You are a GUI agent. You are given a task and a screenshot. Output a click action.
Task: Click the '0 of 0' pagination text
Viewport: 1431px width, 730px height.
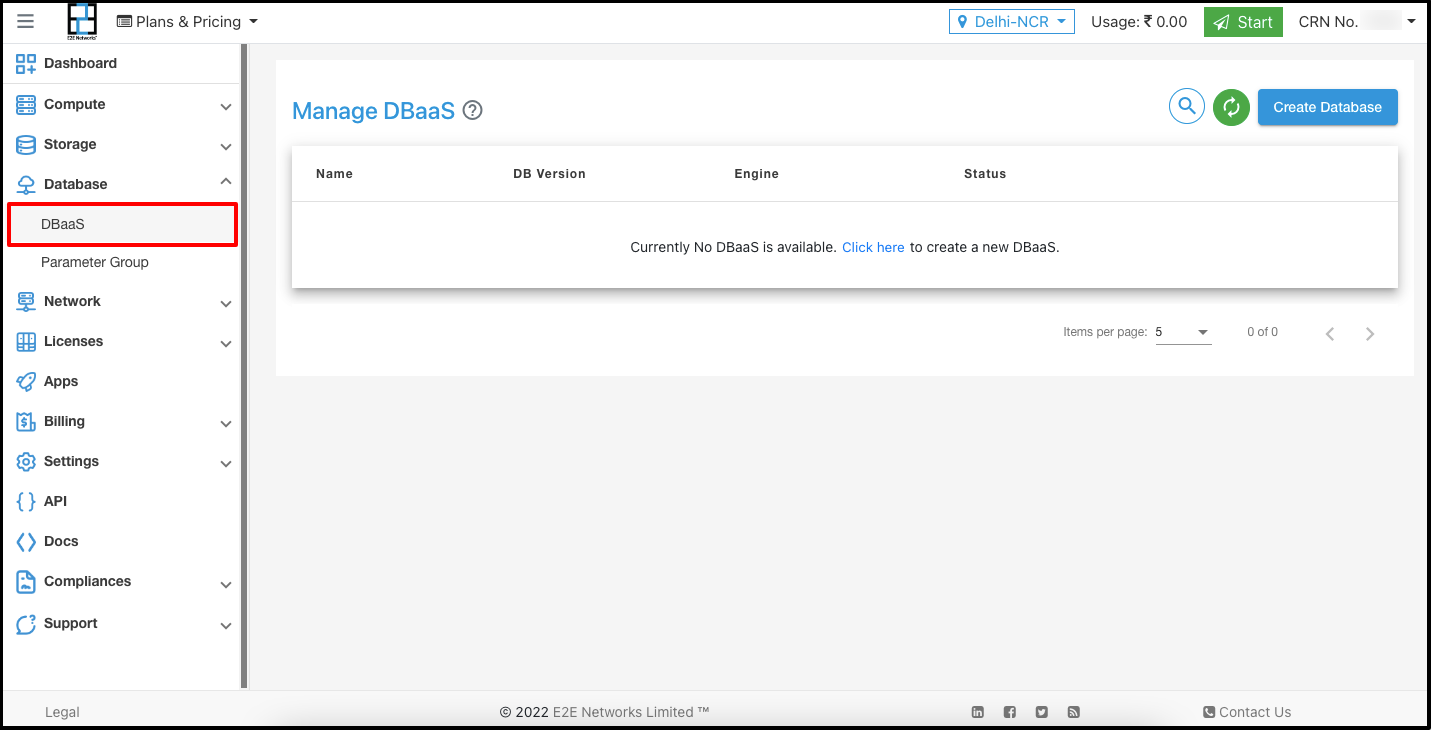[x=1262, y=332]
